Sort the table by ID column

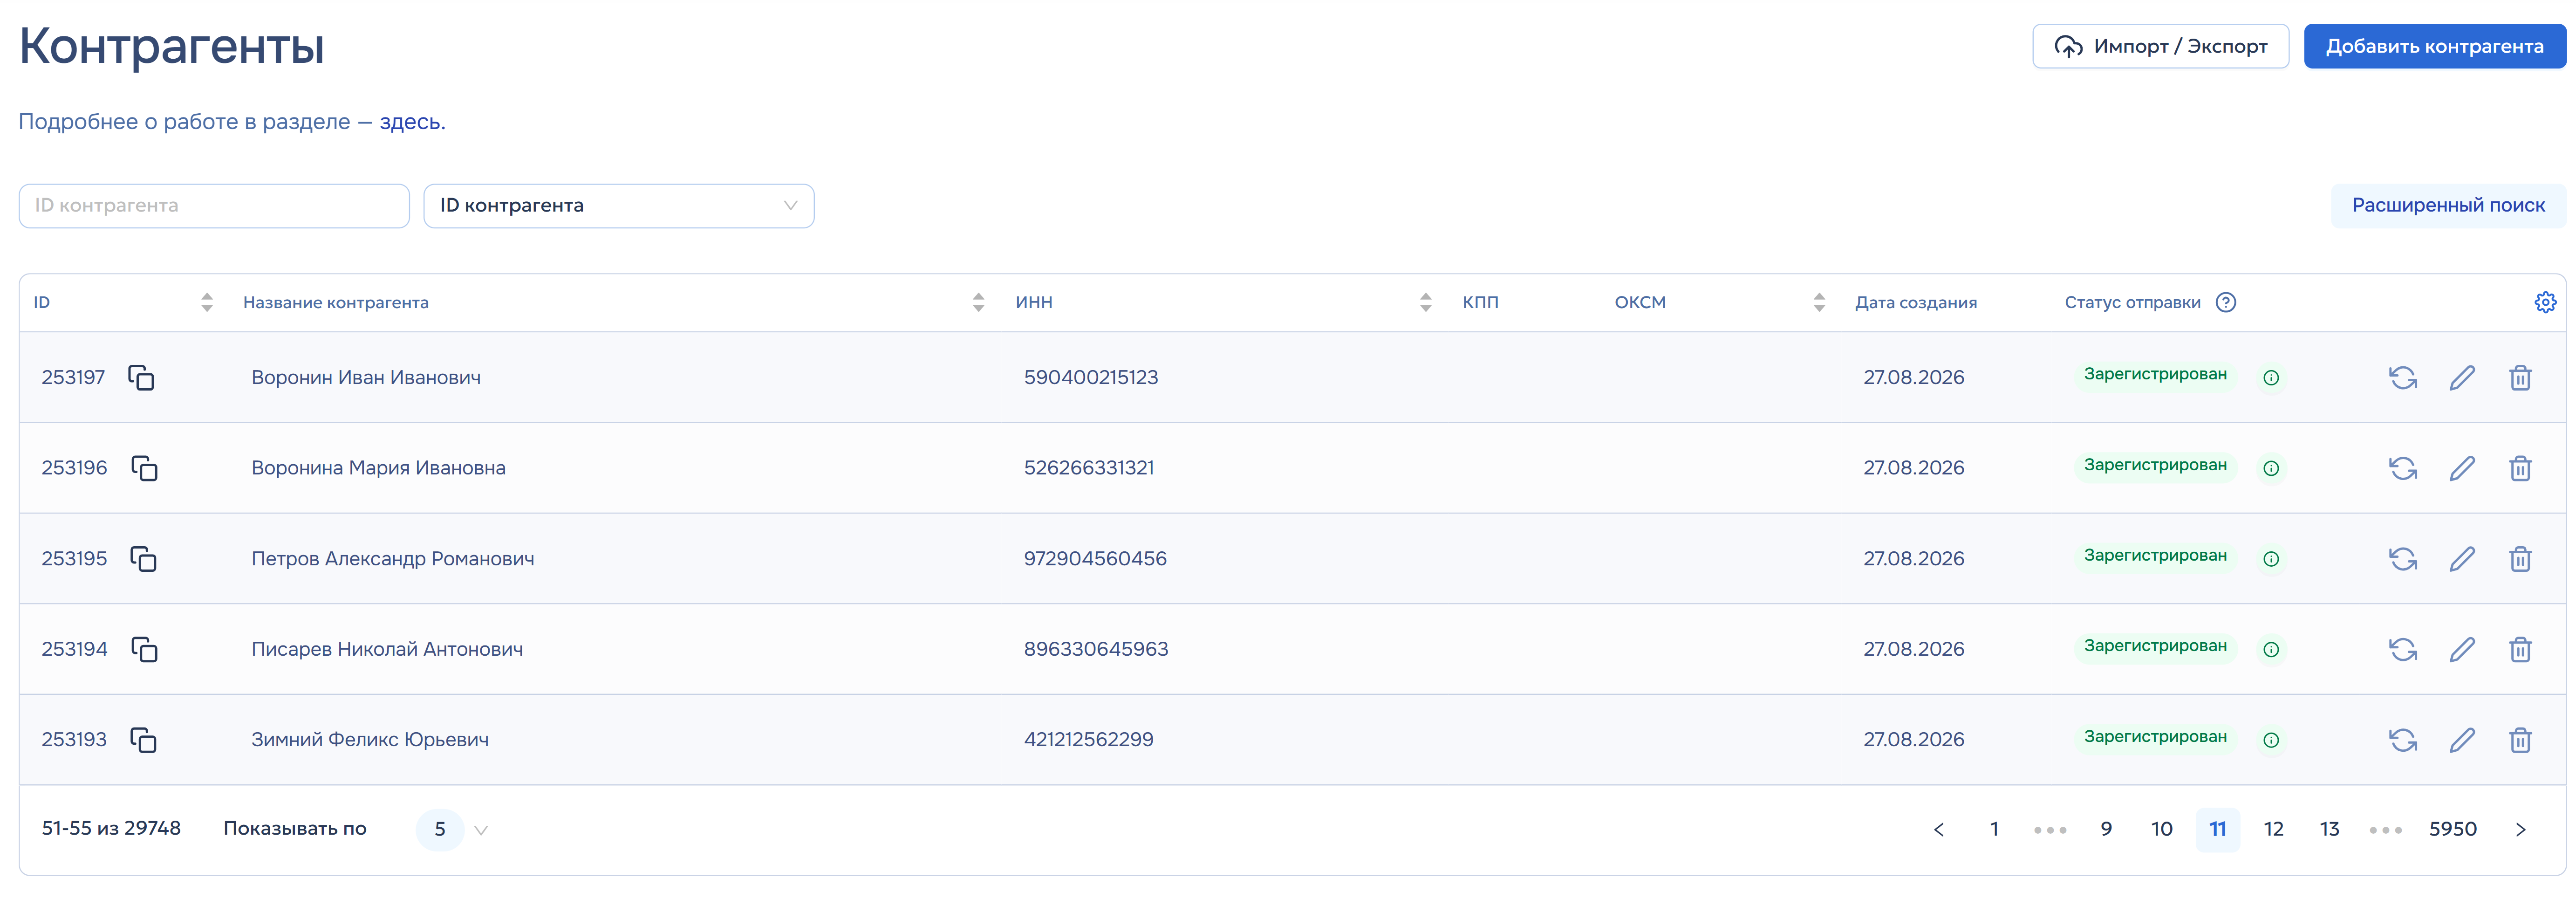(x=207, y=302)
